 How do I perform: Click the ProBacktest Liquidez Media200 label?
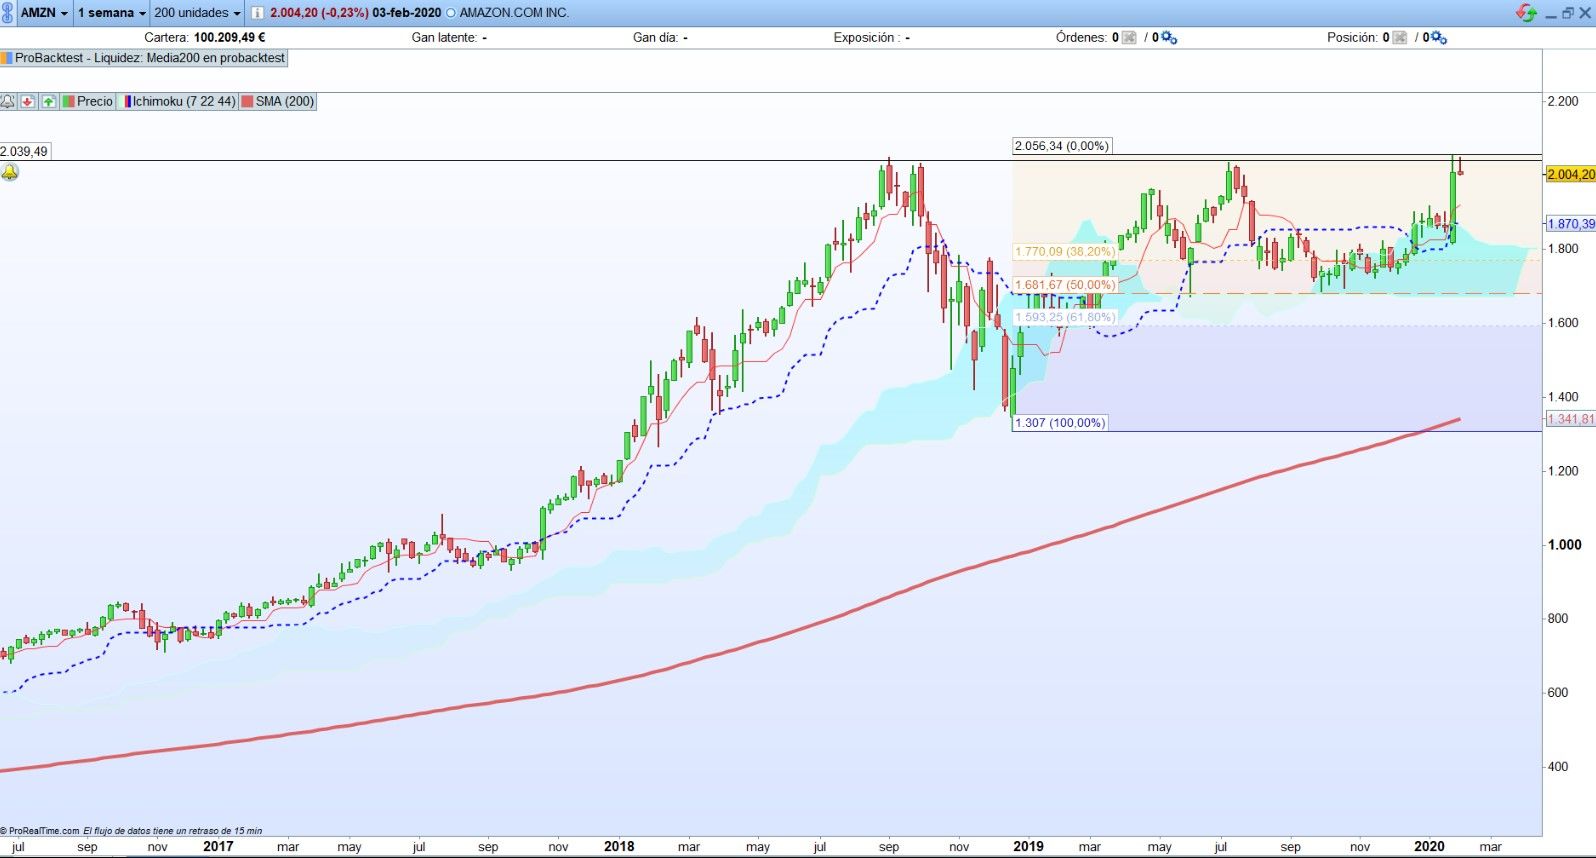(x=145, y=58)
